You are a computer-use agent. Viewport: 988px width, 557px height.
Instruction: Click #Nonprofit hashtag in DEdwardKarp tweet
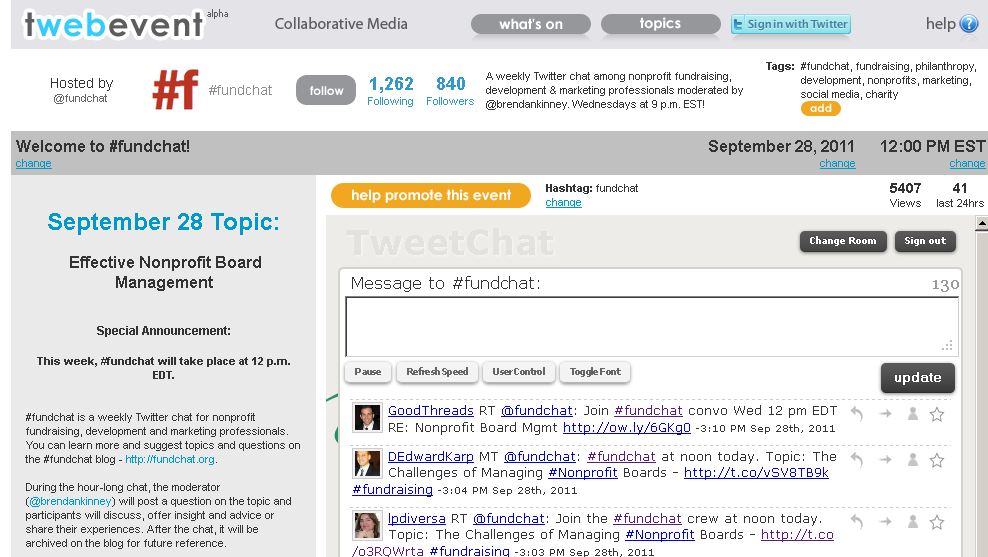tap(582, 473)
